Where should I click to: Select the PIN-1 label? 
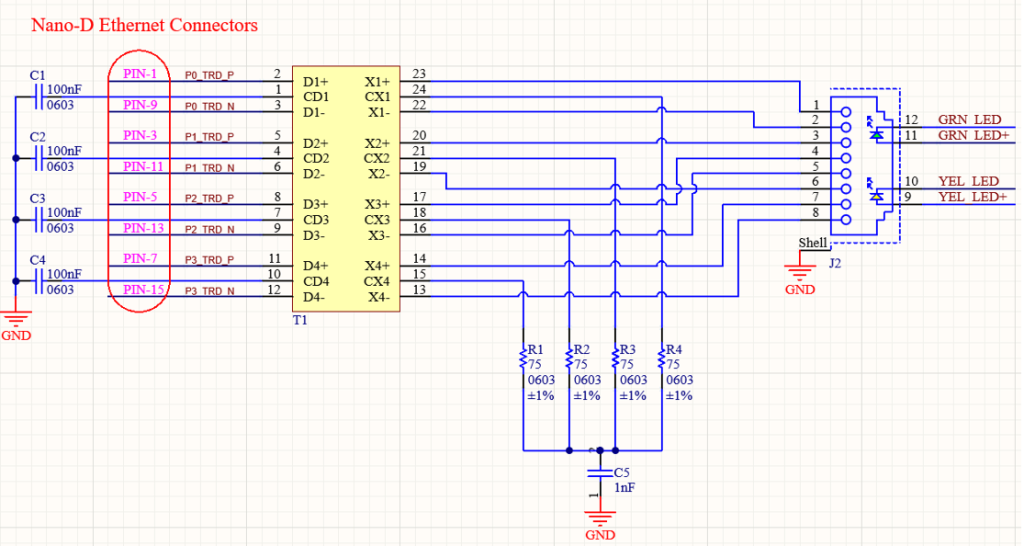(140, 74)
